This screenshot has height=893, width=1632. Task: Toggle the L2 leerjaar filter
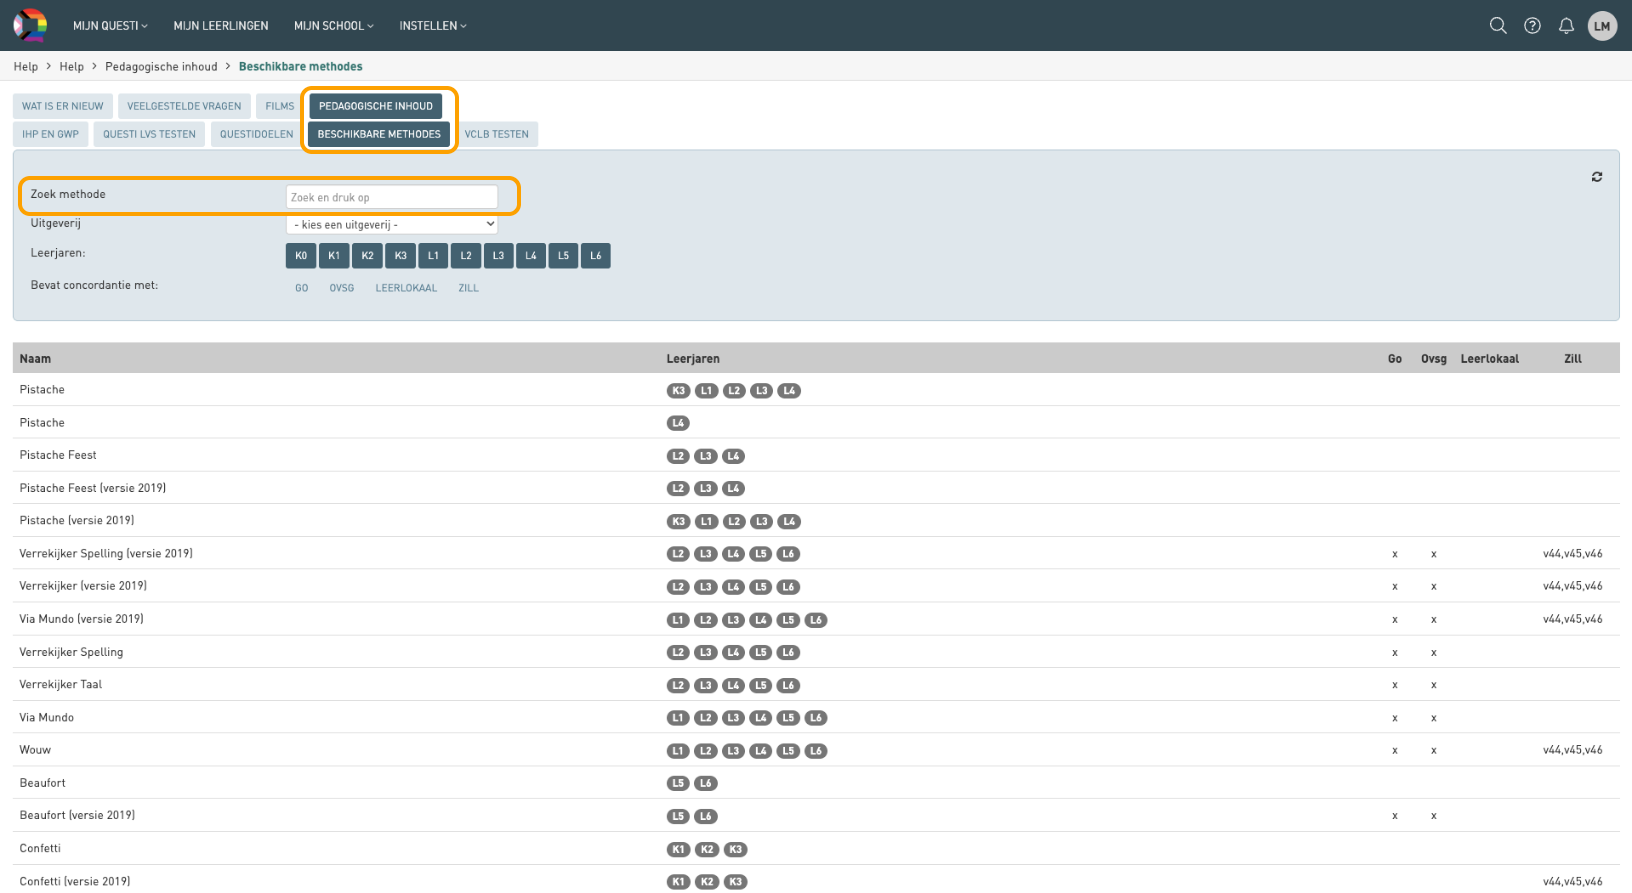coord(466,256)
